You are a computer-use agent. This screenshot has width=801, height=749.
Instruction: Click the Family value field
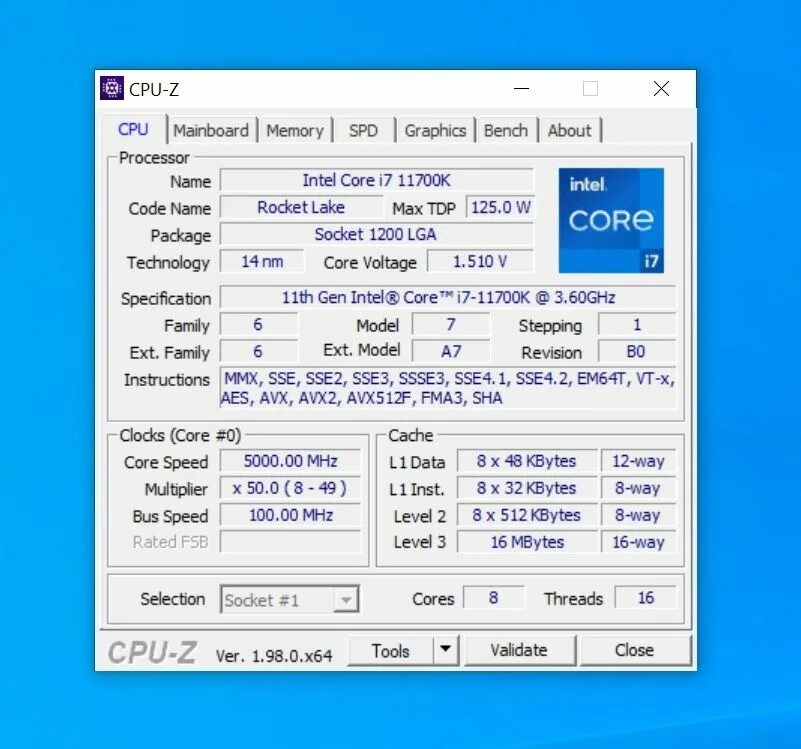(x=258, y=324)
